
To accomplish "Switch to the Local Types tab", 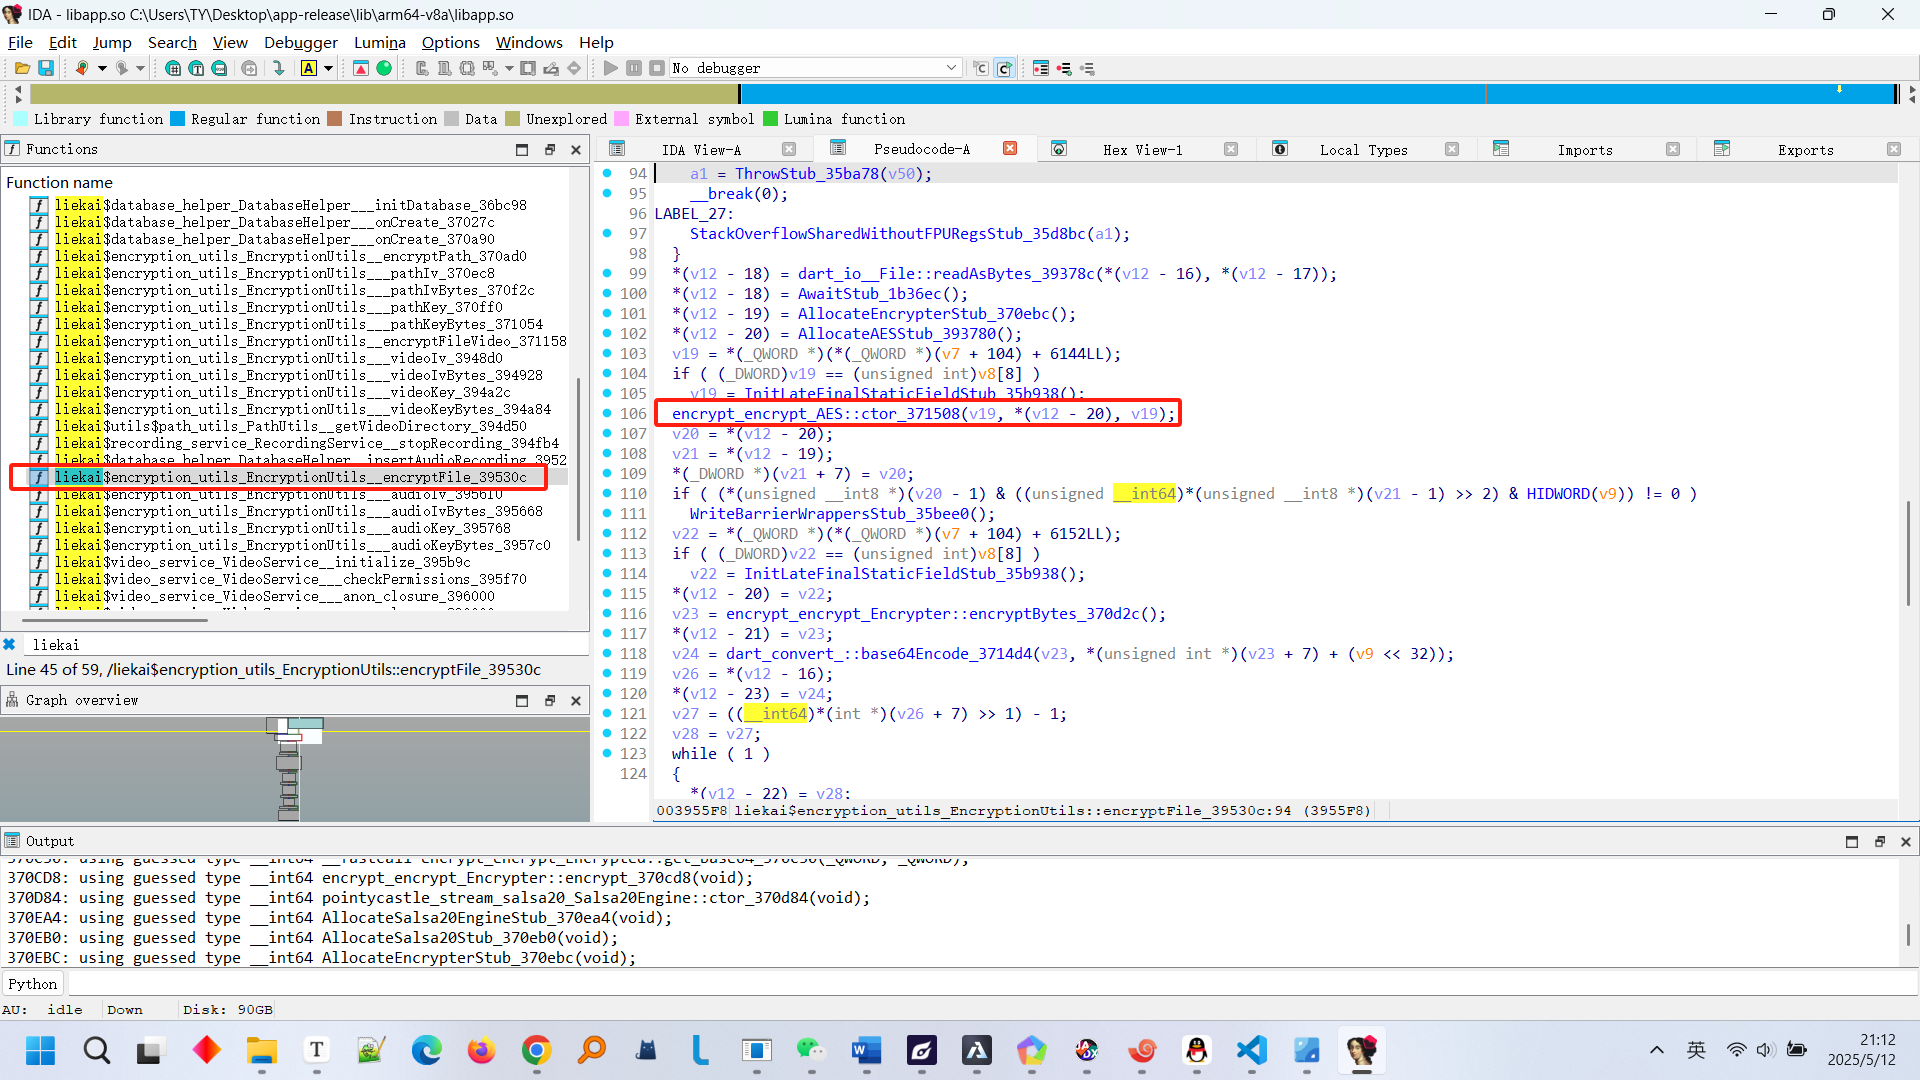I will [1363, 150].
